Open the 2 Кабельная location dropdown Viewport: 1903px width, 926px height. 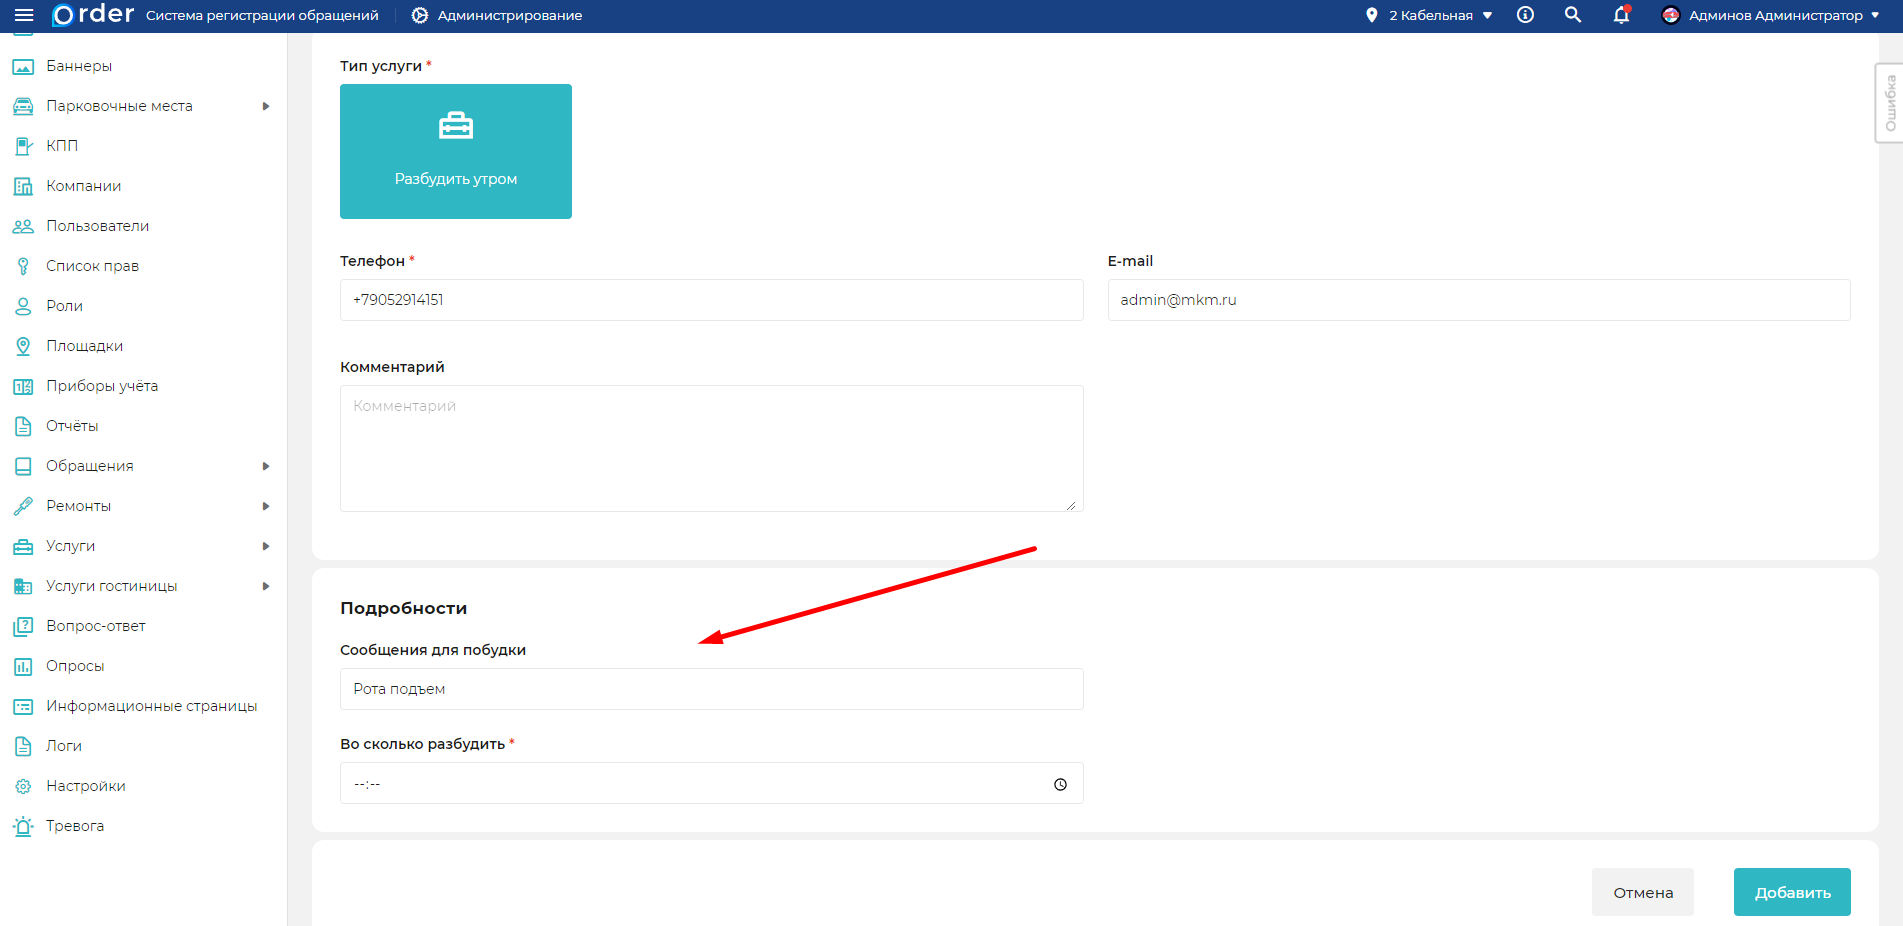click(x=1430, y=15)
